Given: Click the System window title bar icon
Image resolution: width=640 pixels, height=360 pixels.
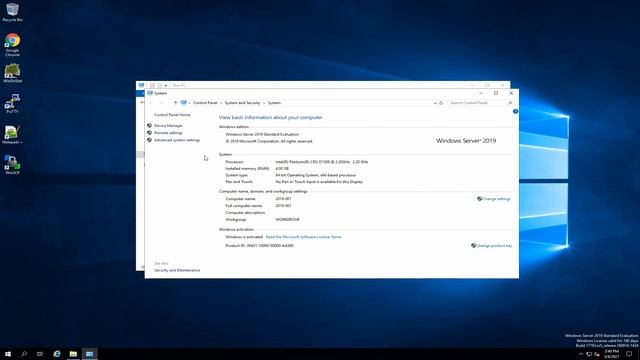Looking at the screenshot, I should pyautogui.click(x=150, y=93).
